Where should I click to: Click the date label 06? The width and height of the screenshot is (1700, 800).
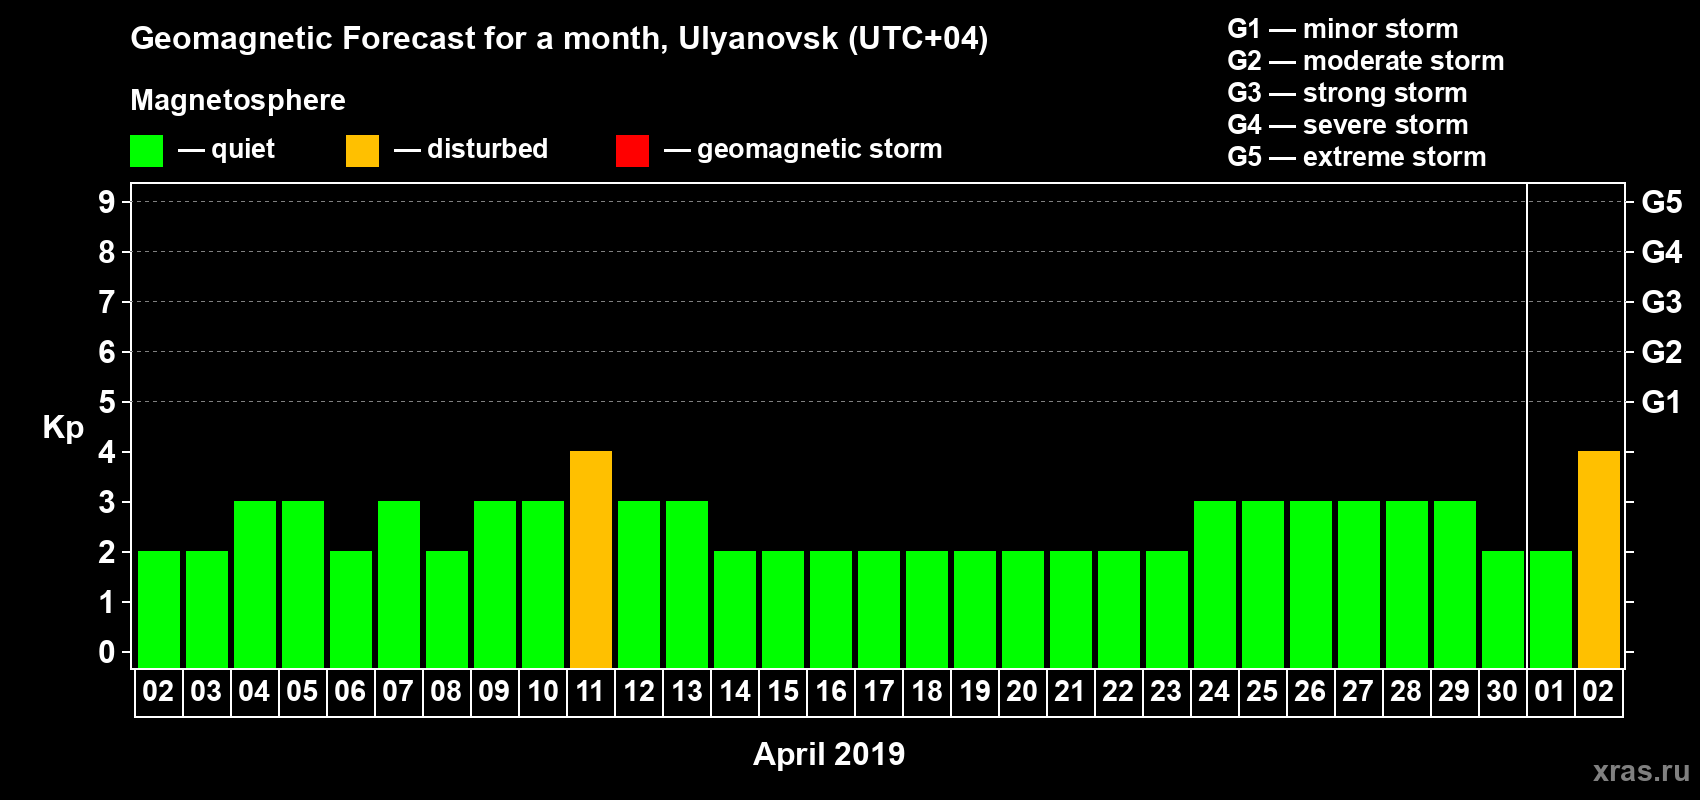pyautogui.click(x=350, y=692)
